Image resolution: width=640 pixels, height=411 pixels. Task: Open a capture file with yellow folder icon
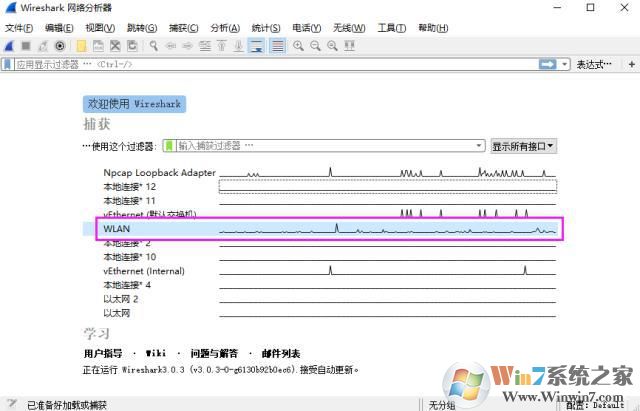(x=81, y=46)
